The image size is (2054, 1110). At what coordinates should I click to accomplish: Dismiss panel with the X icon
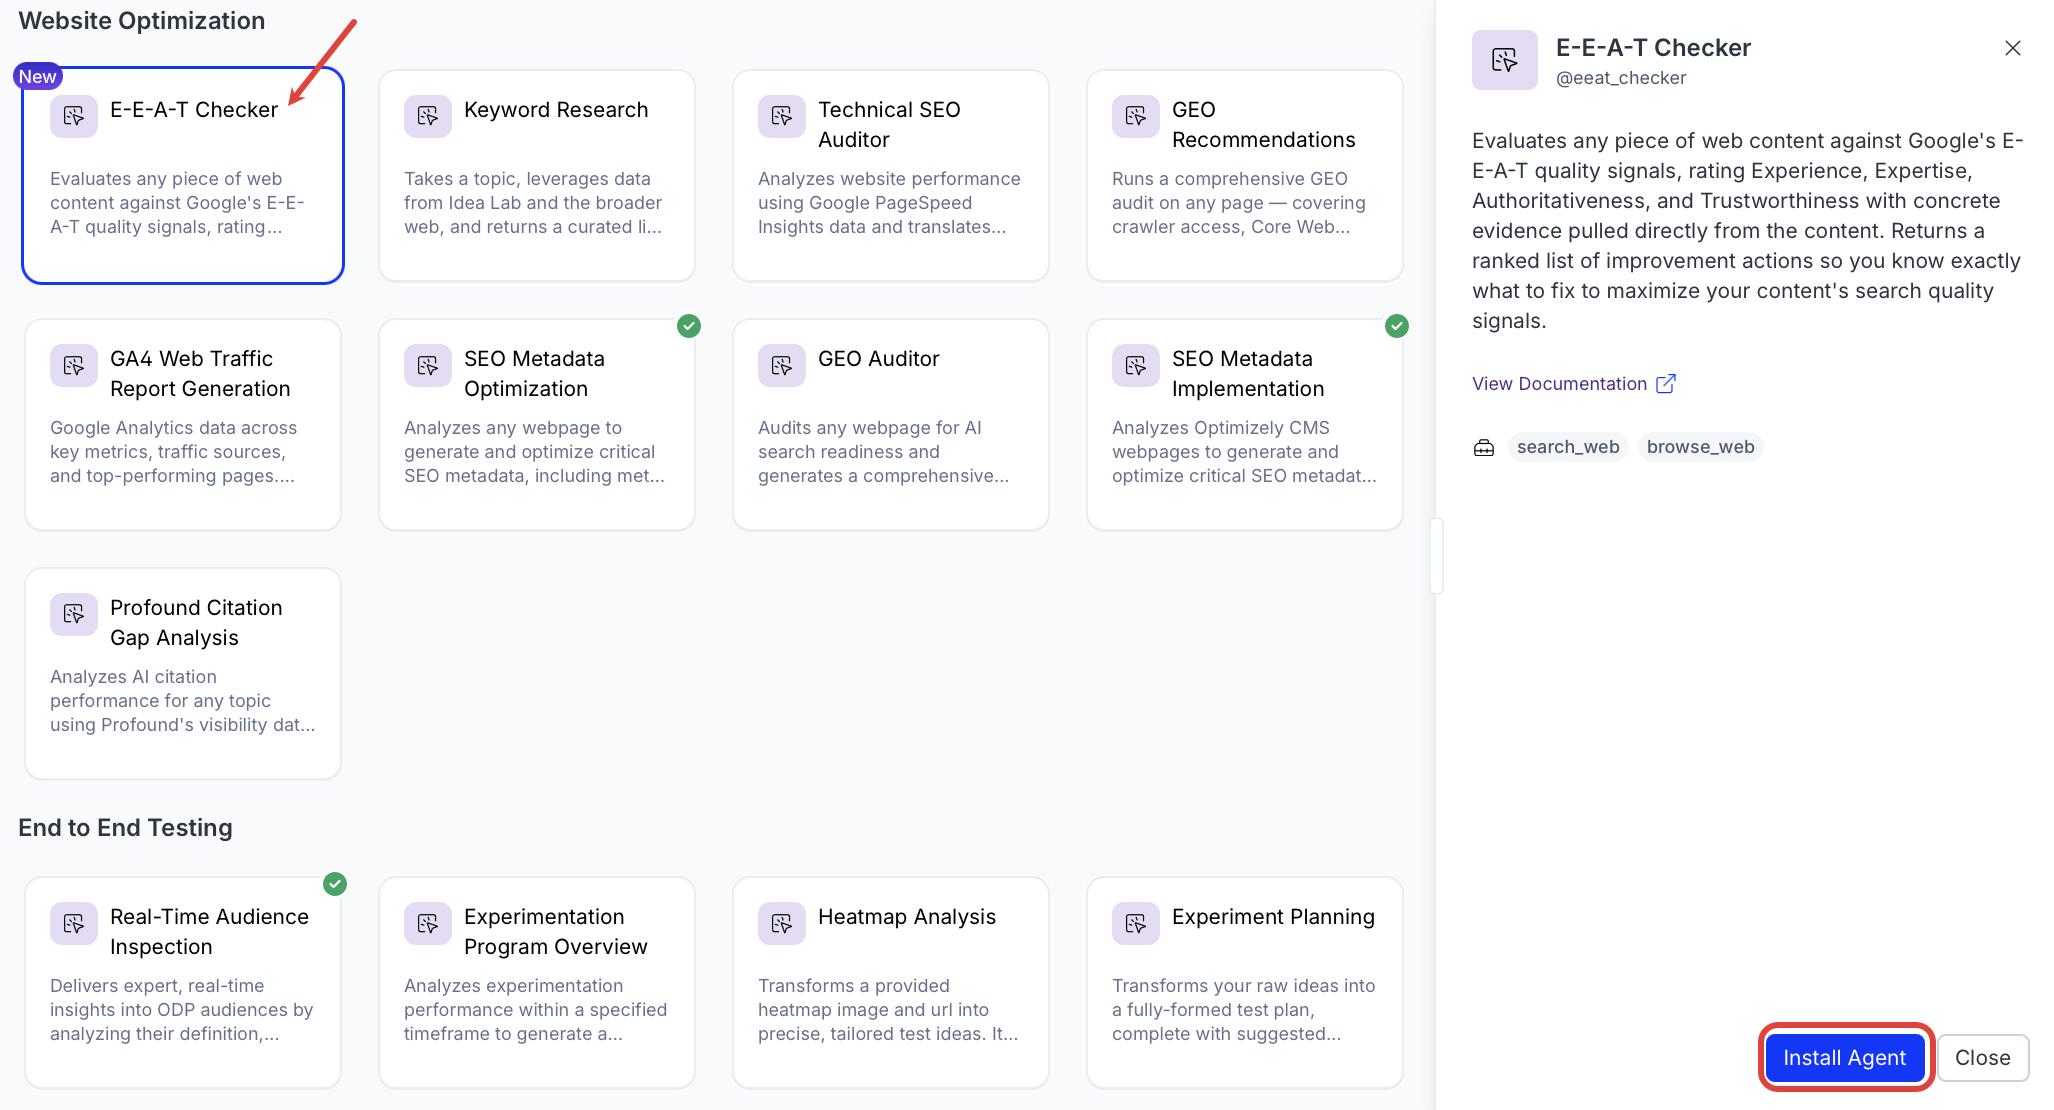pos(2012,48)
